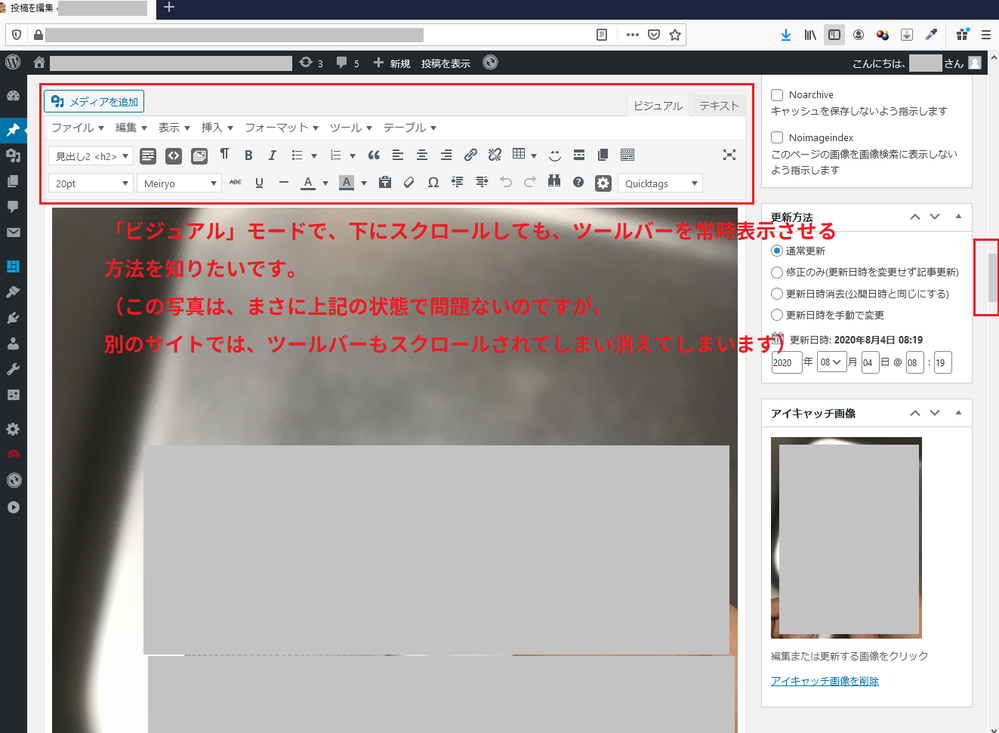Open find and replace (binoculars icon)
Viewport: 999px width, 733px height.
(554, 183)
